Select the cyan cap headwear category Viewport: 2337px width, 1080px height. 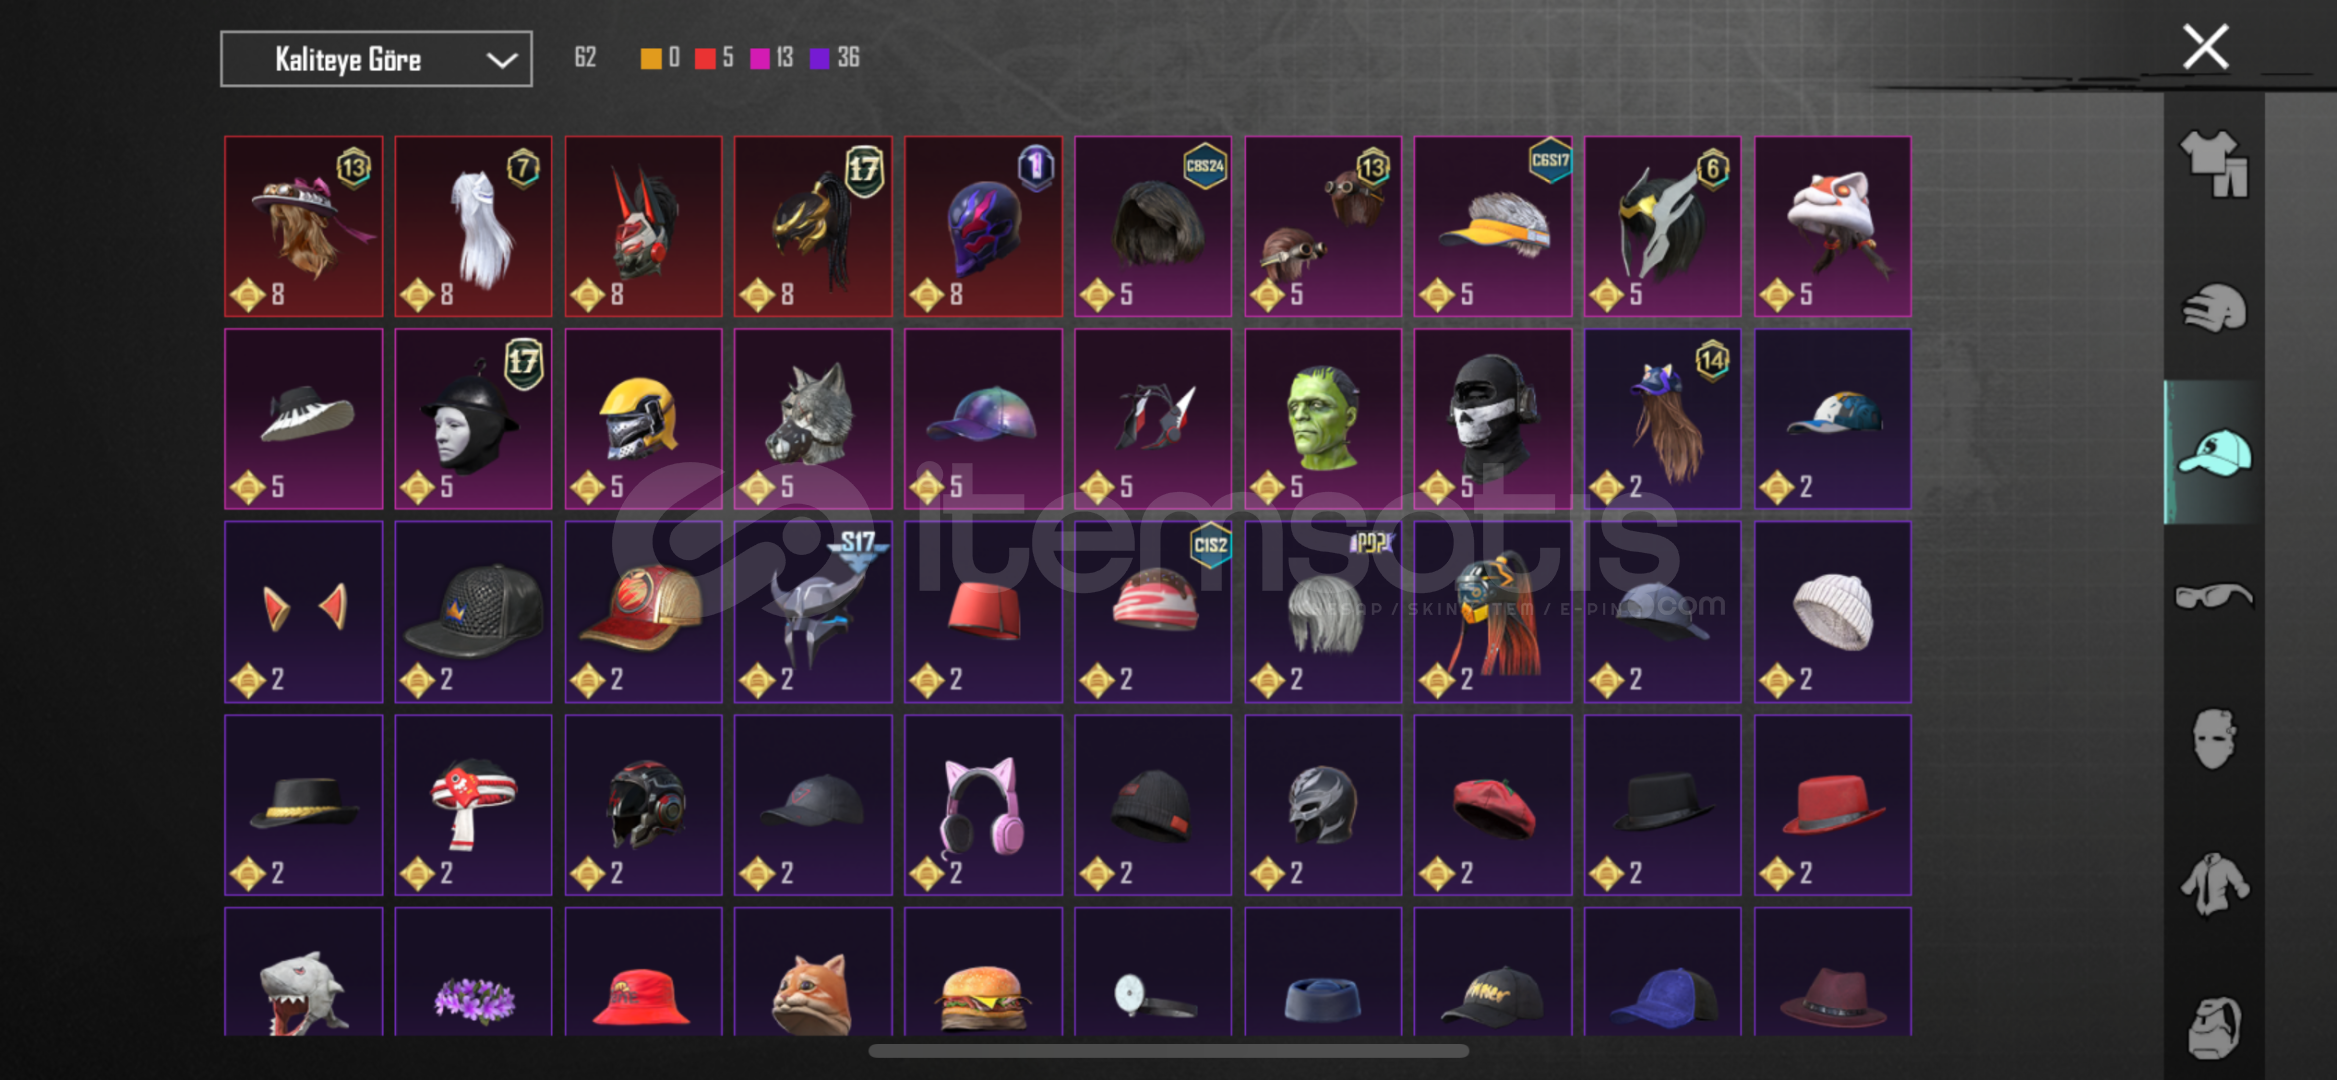pos(2214,452)
